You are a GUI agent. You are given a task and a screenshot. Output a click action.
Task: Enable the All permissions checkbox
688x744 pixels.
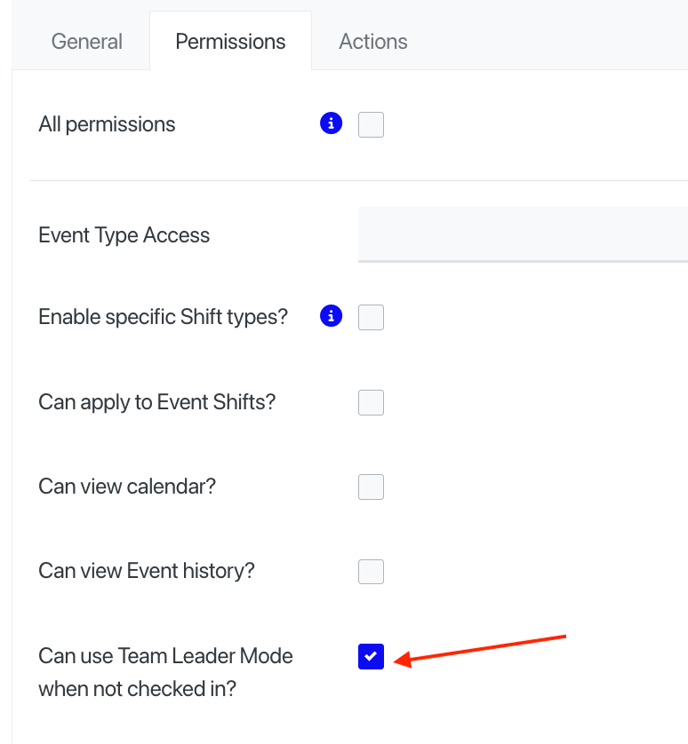(x=371, y=125)
